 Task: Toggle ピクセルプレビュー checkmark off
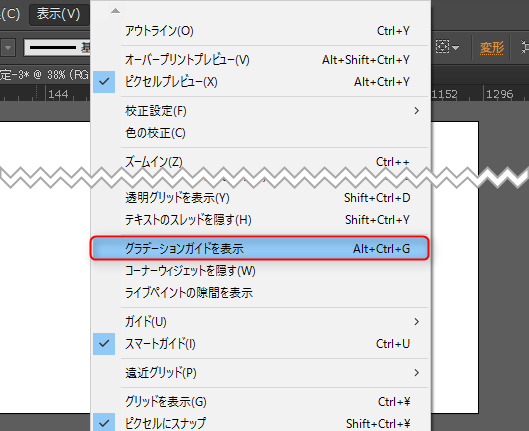(x=104, y=82)
